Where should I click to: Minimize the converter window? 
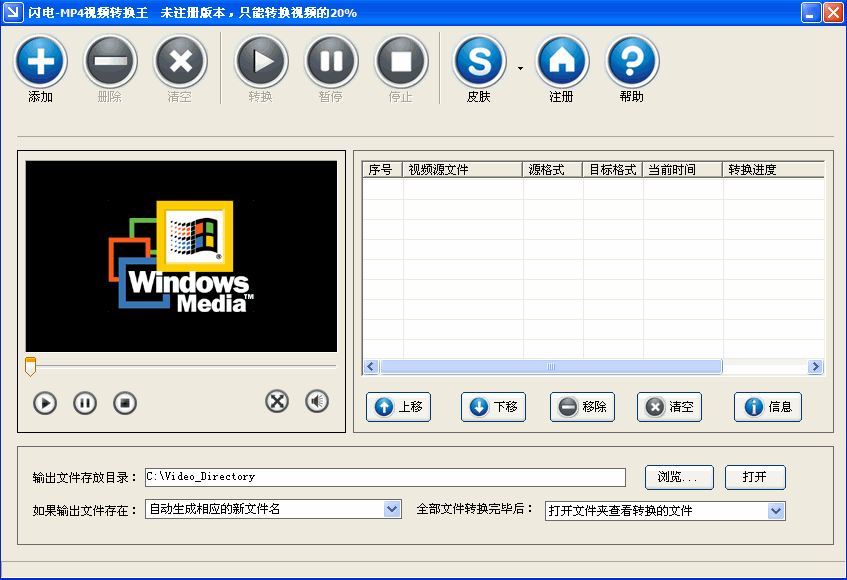(x=810, y=12)
